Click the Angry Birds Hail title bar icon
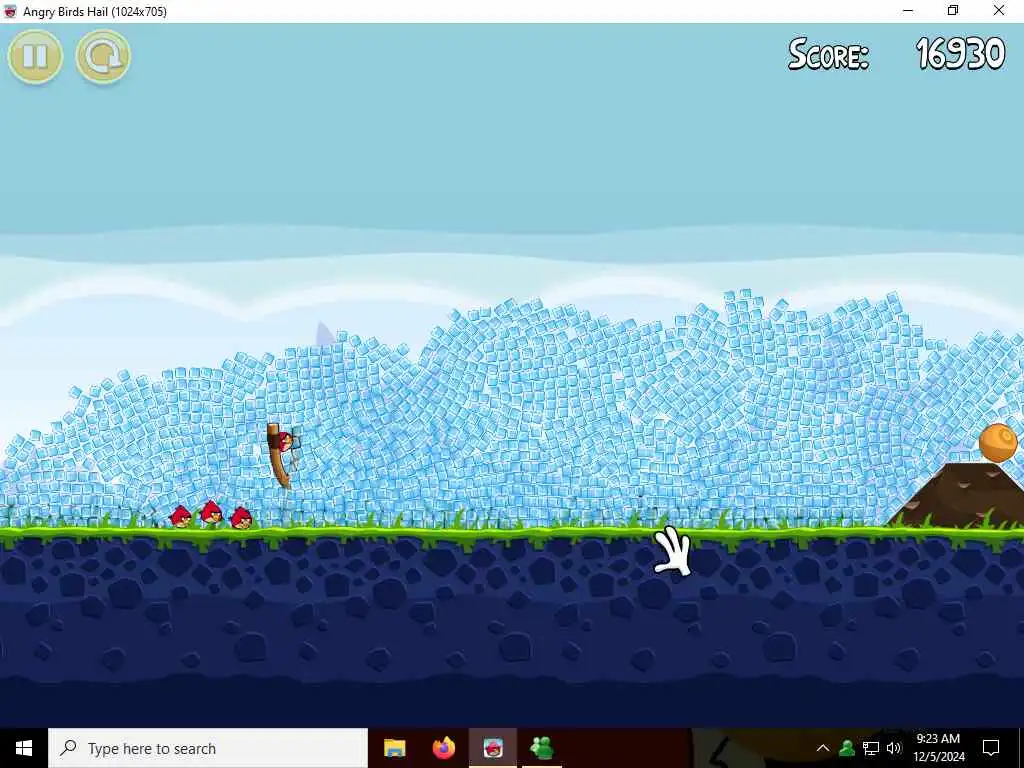This screenshot has height=768, width=1024. tap(10, 11)
